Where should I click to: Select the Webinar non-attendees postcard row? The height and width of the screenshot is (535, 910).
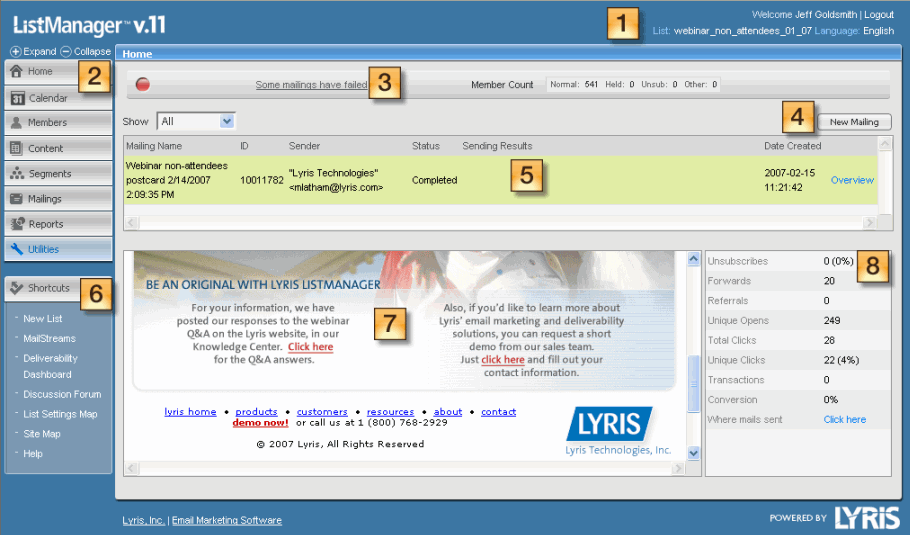point(500,180)
